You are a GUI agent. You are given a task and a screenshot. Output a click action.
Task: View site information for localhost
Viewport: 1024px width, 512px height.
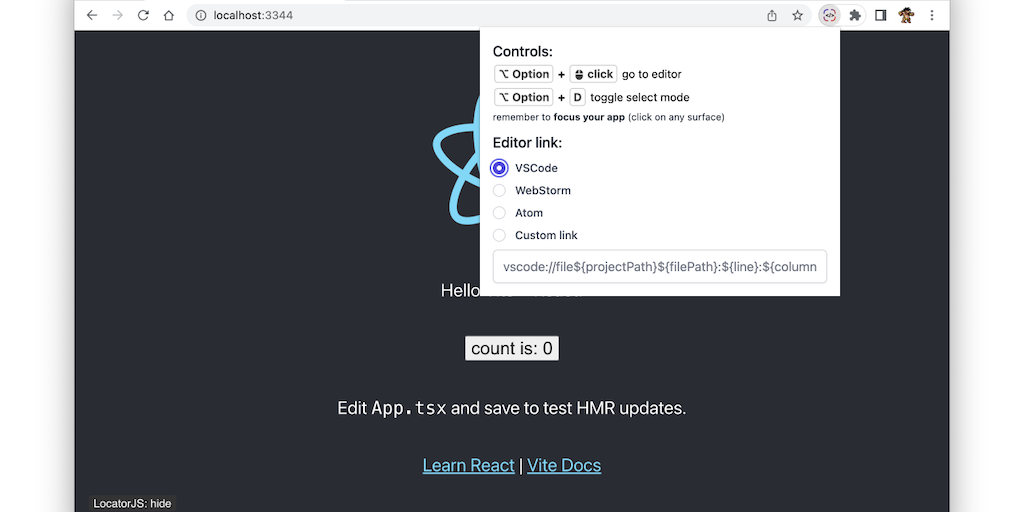[x=200, y=15]
